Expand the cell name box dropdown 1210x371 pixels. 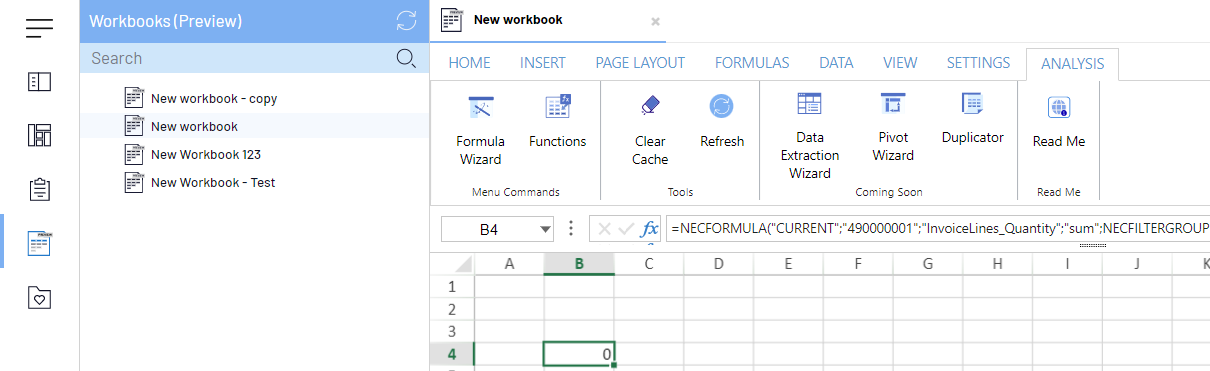(545, 229)
